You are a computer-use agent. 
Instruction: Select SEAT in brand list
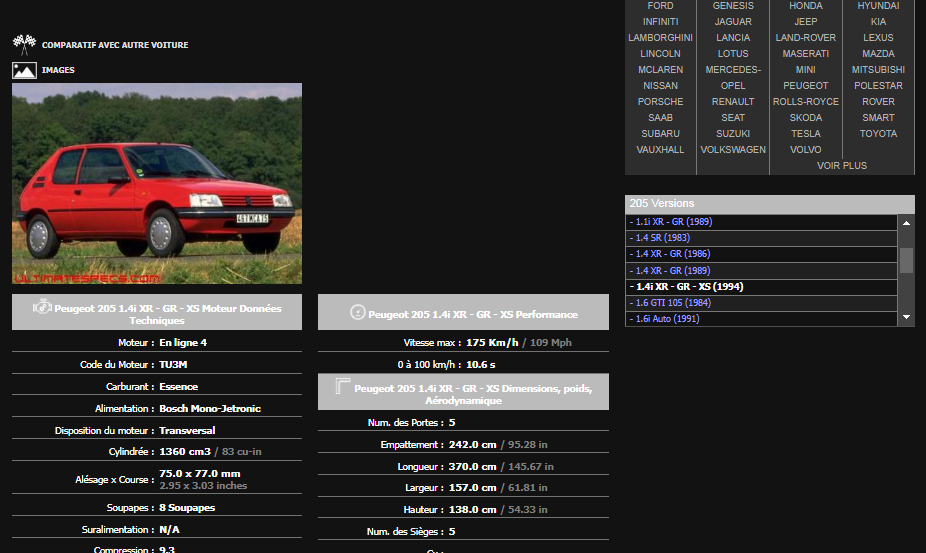733,118
